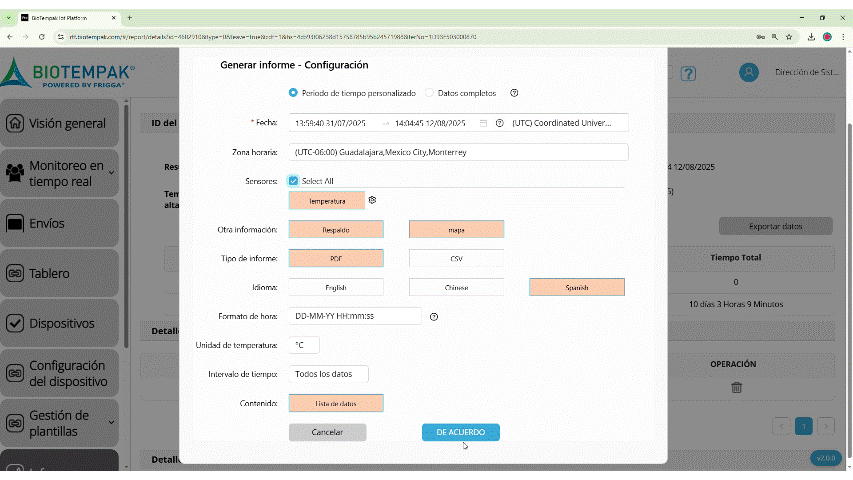
Task: Click the gear icon beside the temperatura sensor
Action: (x=372, y=200)
